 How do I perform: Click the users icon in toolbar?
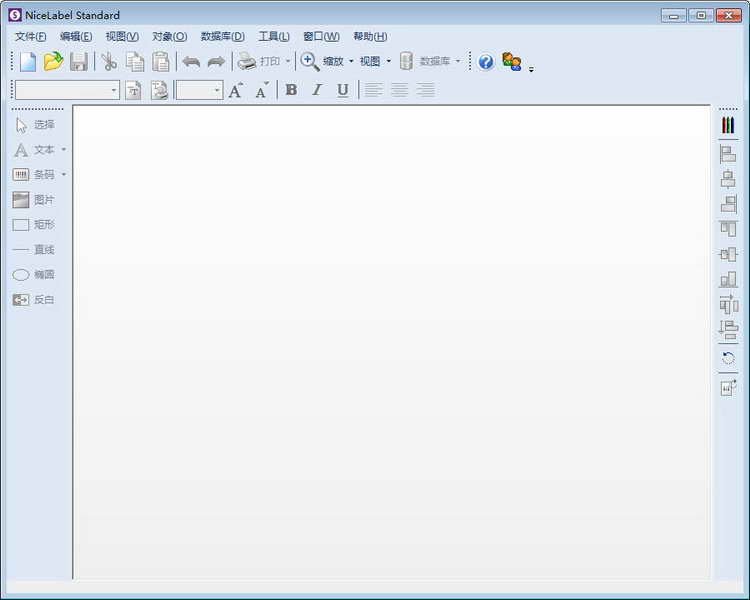point(512,62)
